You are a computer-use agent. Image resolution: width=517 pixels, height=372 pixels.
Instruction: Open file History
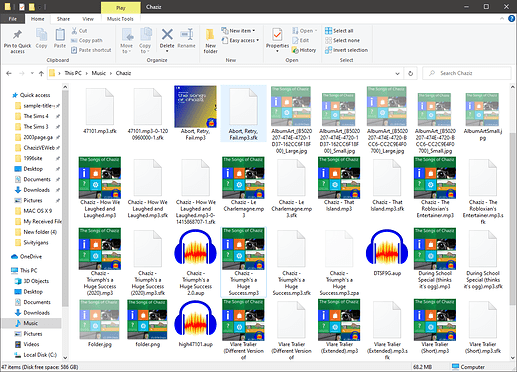(x=304, y=50)
